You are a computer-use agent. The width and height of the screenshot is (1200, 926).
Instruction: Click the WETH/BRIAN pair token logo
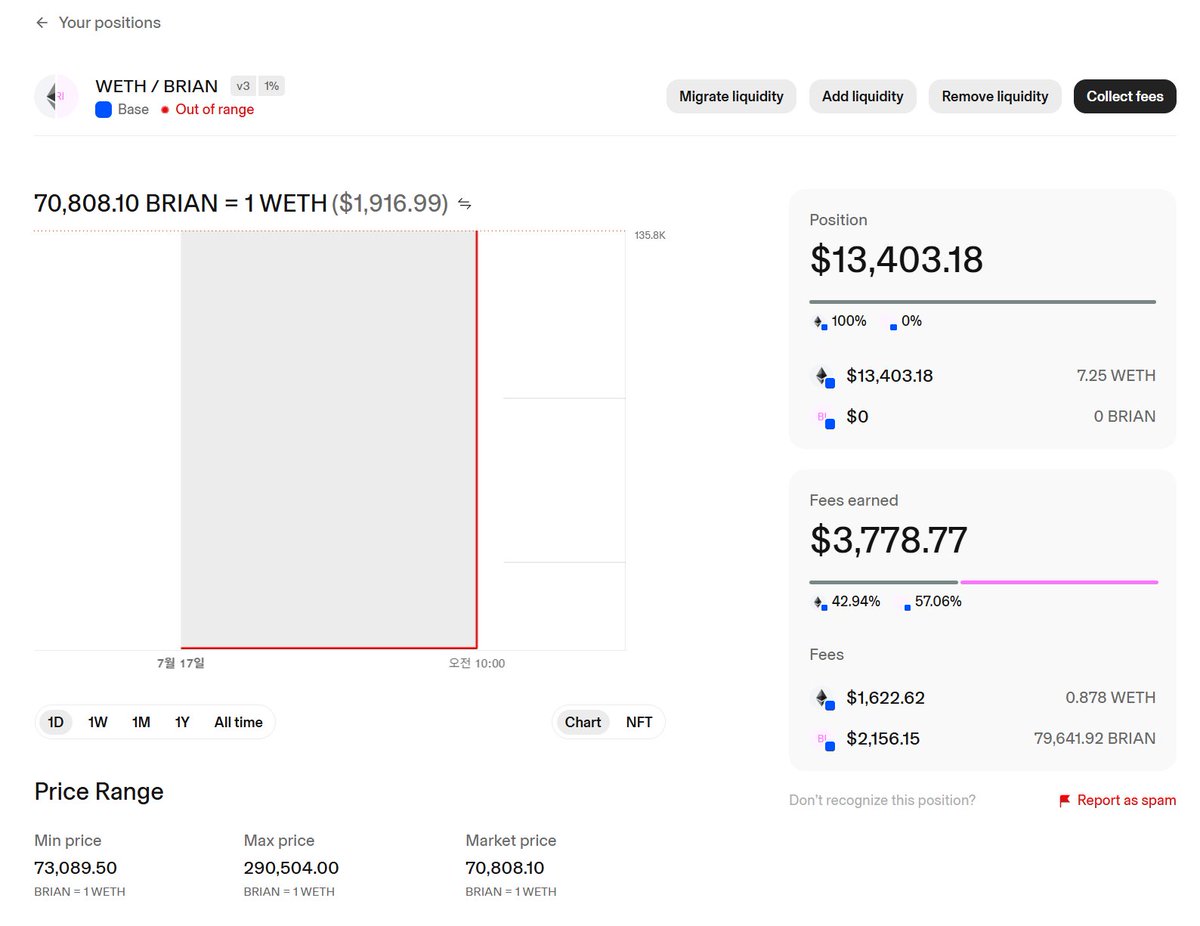point(57,97)
